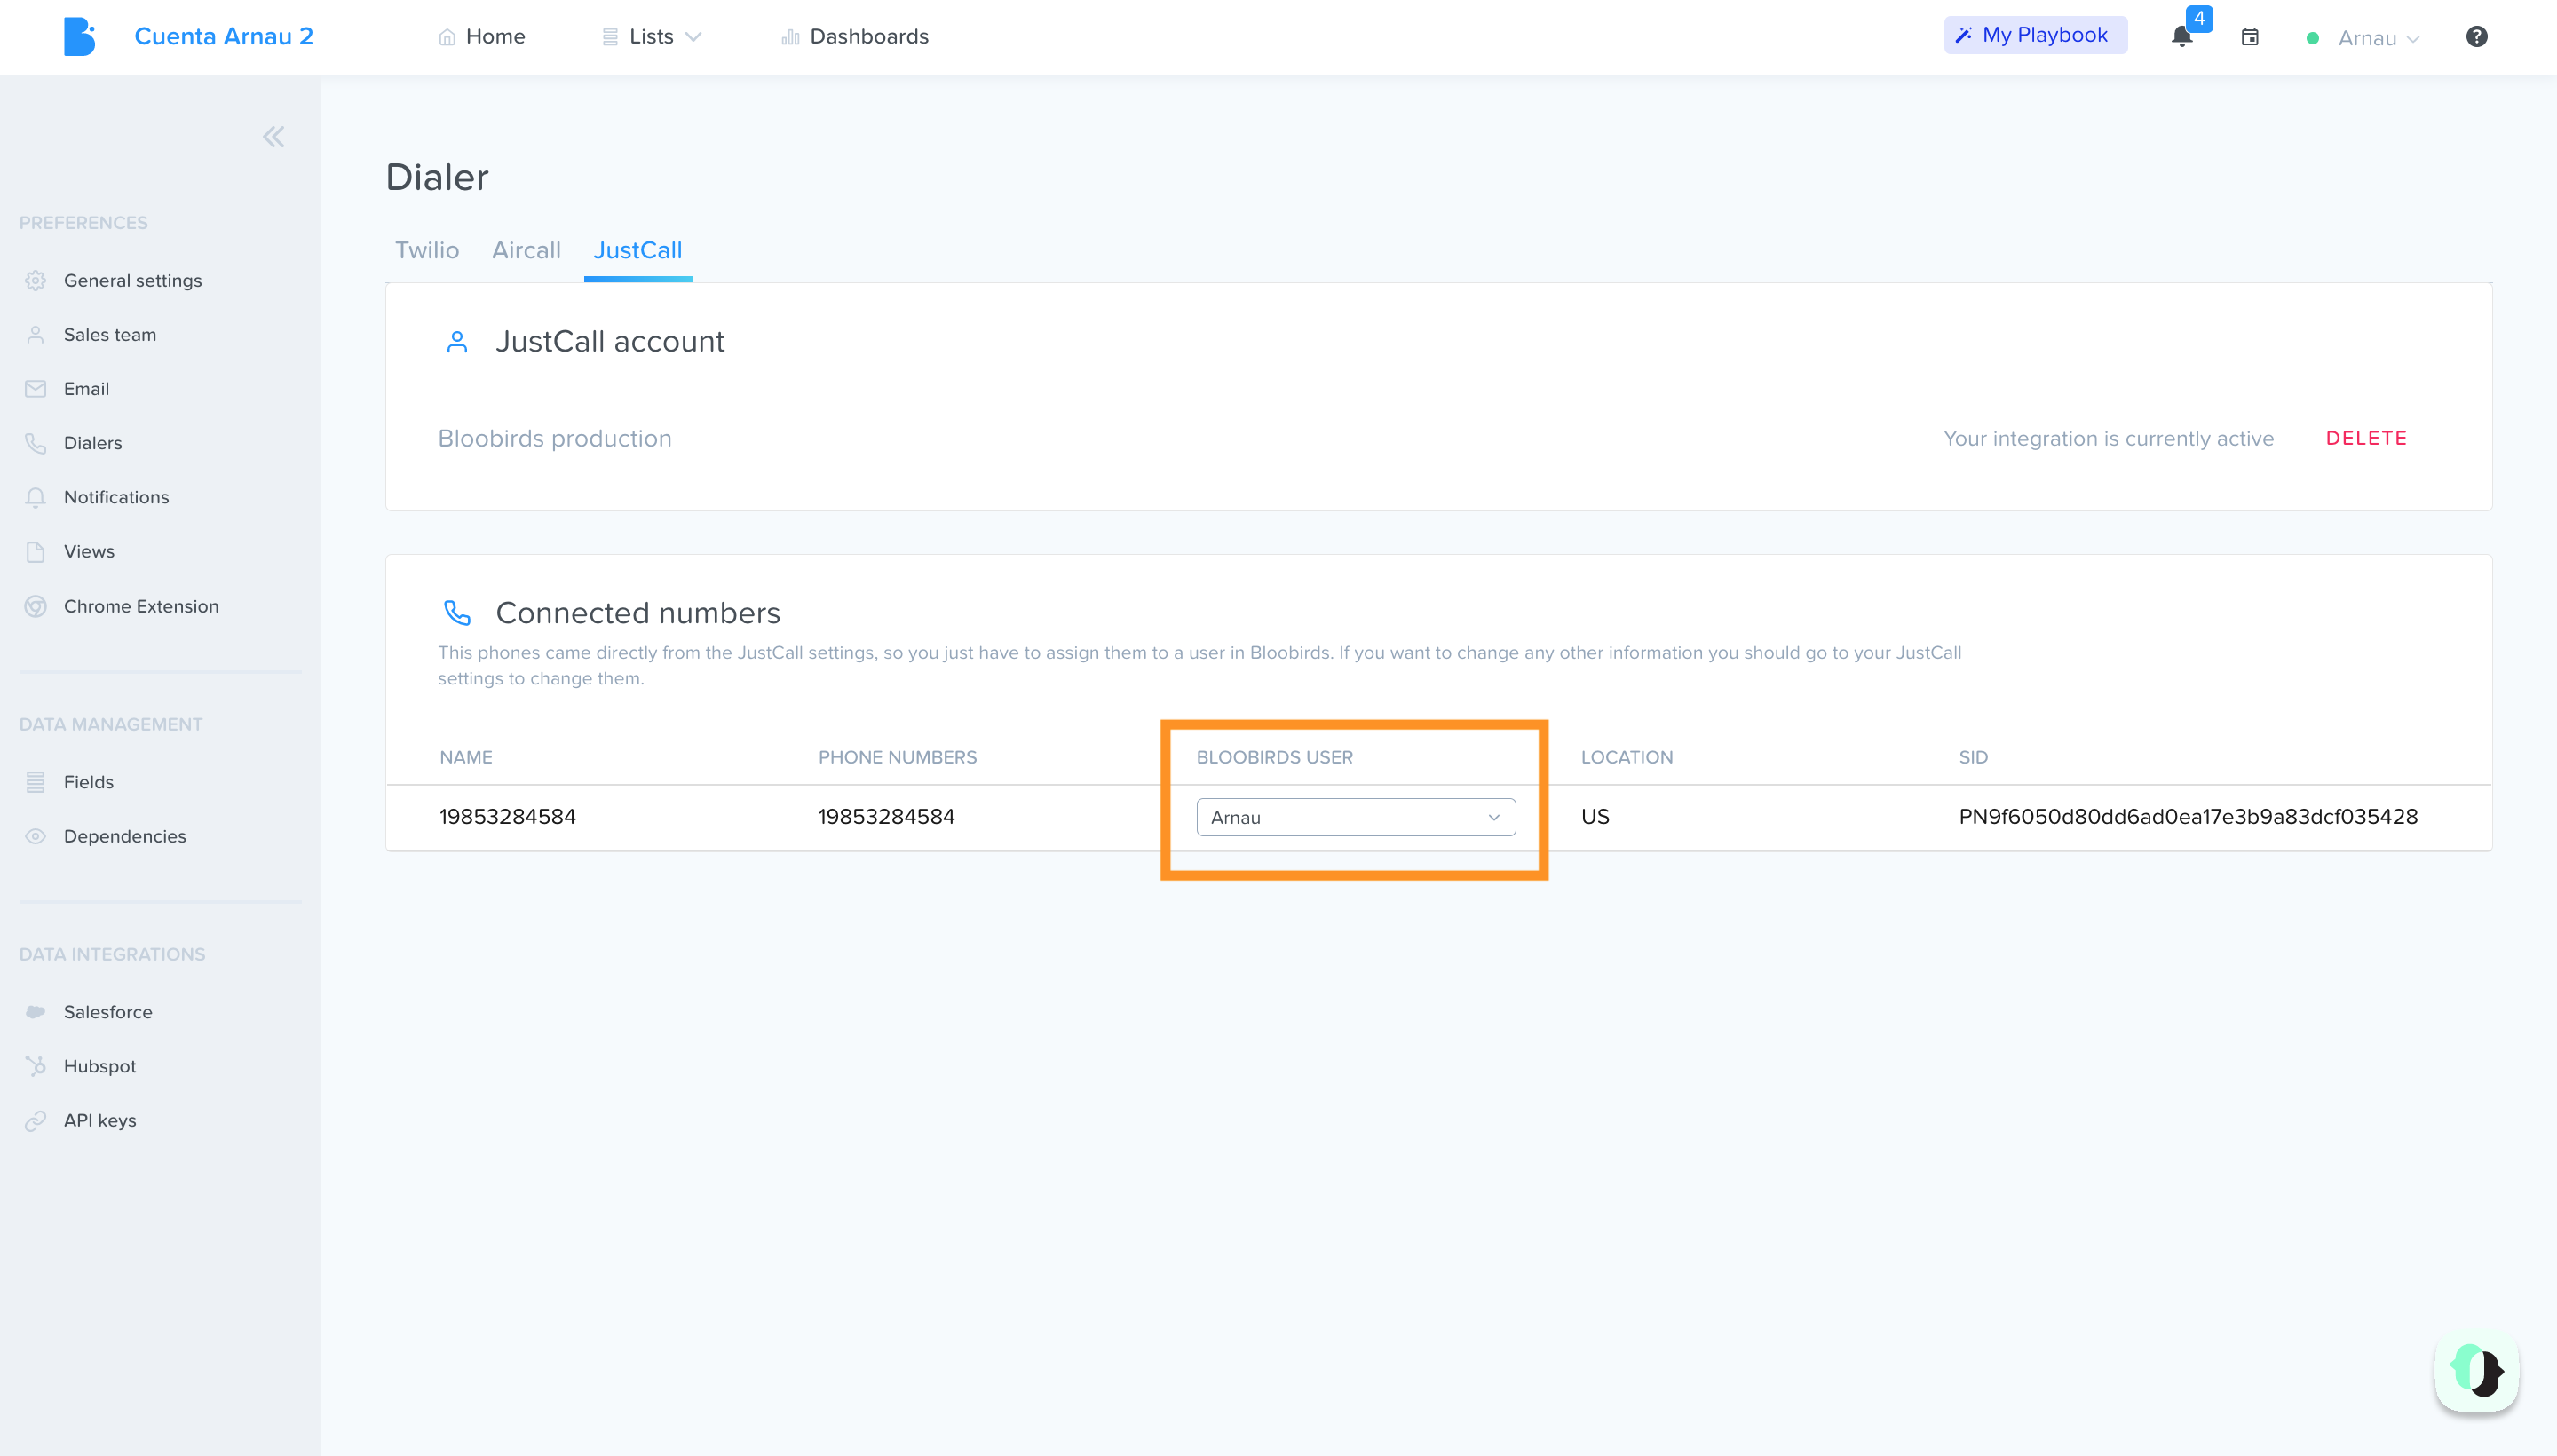This screenshot has width=2557, height=1456.
Task: Click the API keys link icon
Action: [x=36, y=1120]
